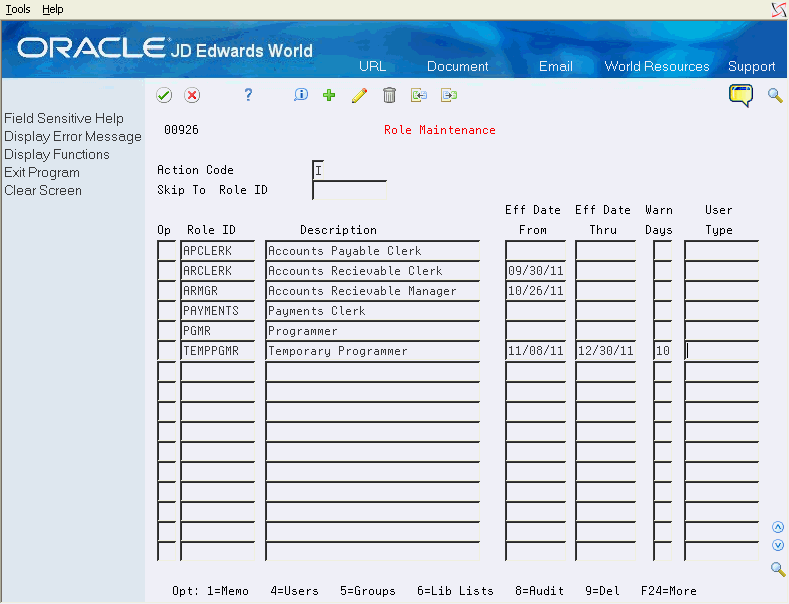
Task: Click the PGMR Role ID cell
Action: [x=217, y=331]
